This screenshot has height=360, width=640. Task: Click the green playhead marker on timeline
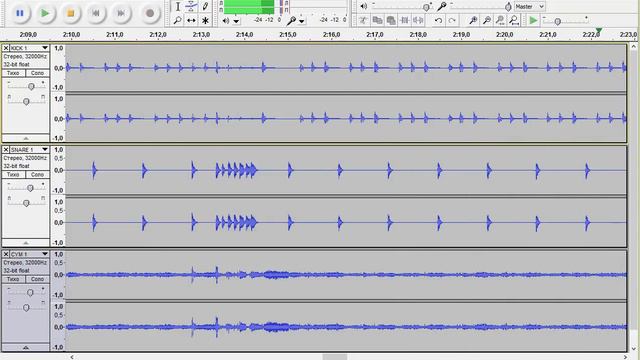[598, 31]
